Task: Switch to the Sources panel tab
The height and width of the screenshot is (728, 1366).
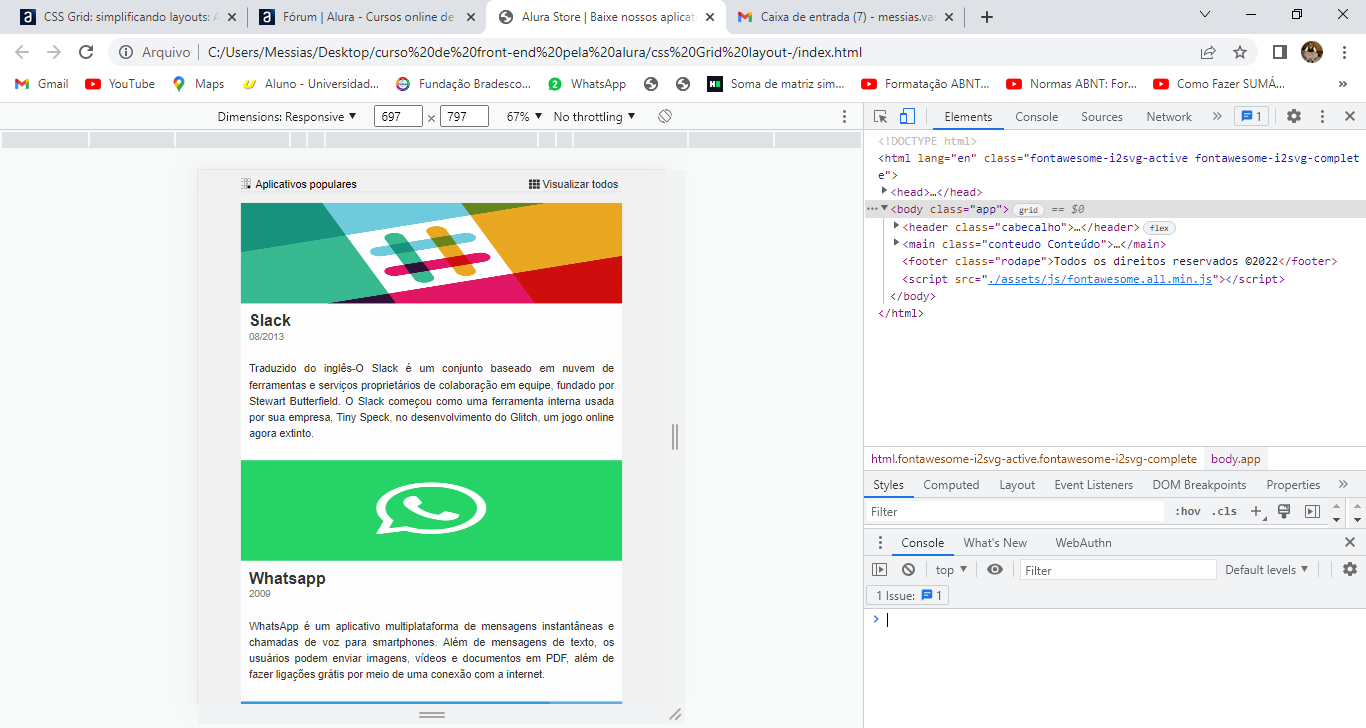Action: (x=1102, y=117)
